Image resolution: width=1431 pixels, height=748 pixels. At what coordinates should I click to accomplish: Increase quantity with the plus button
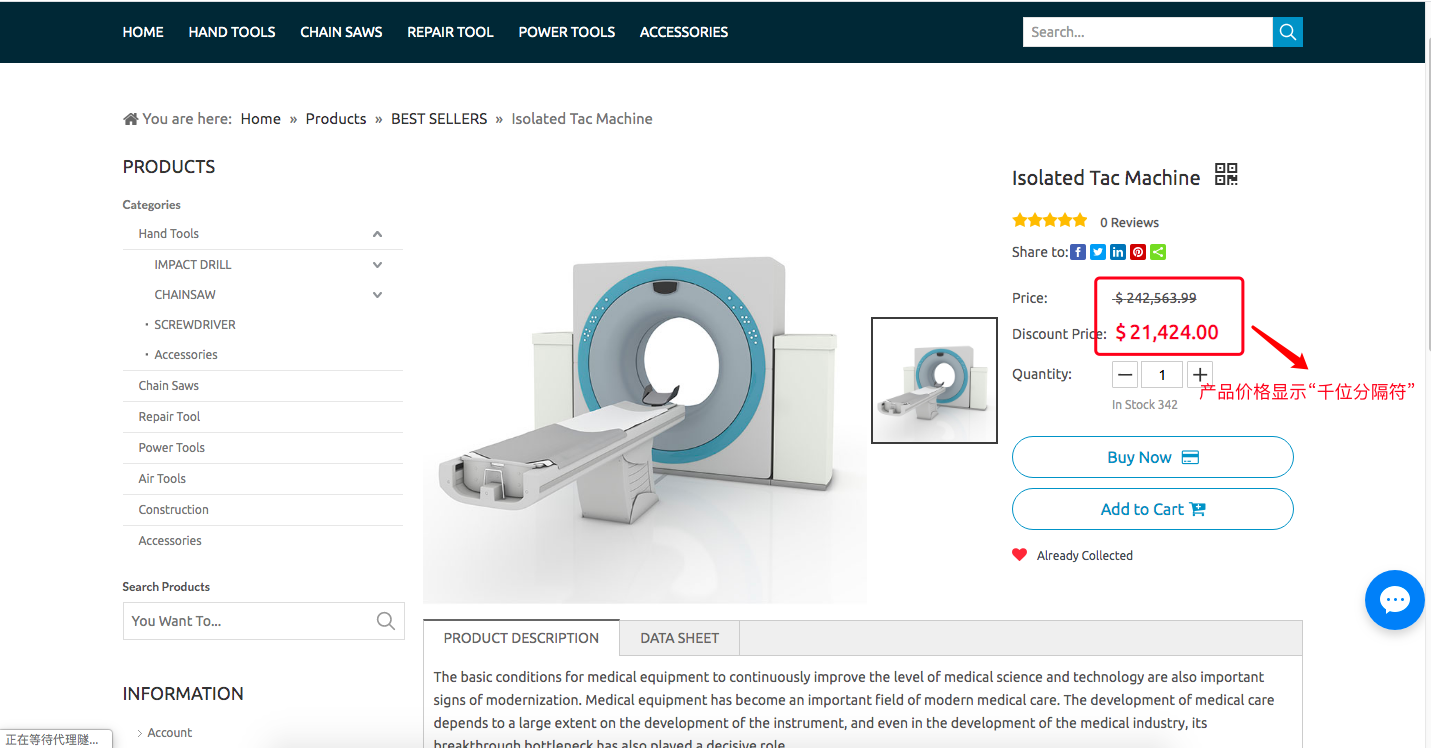1200,375
